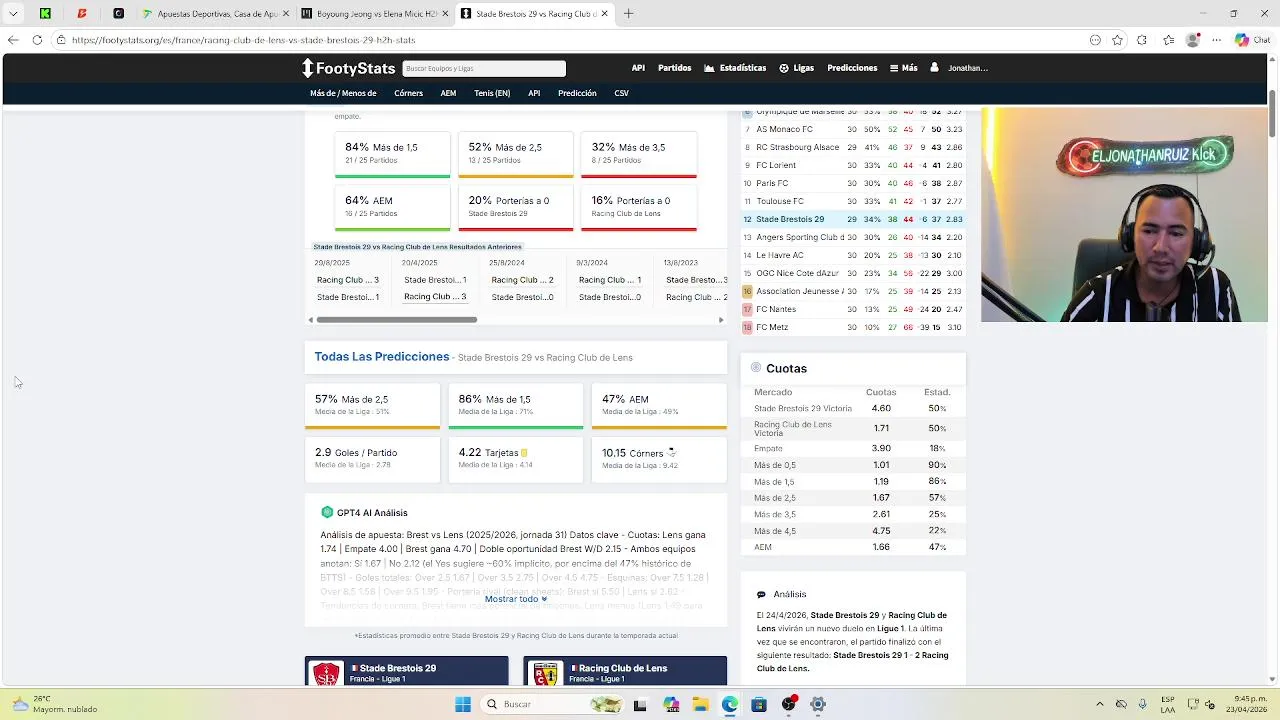Open Ligas menu

[797, 68]
